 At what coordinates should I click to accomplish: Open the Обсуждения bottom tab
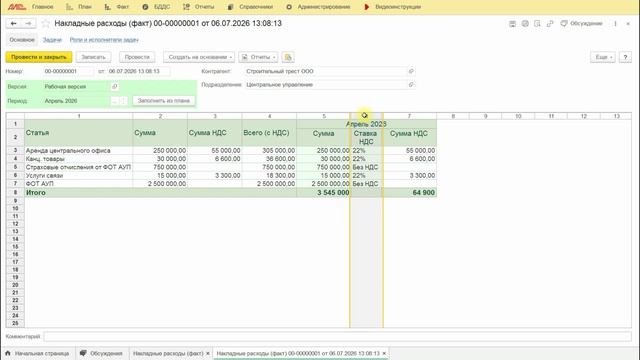point(102,353)
